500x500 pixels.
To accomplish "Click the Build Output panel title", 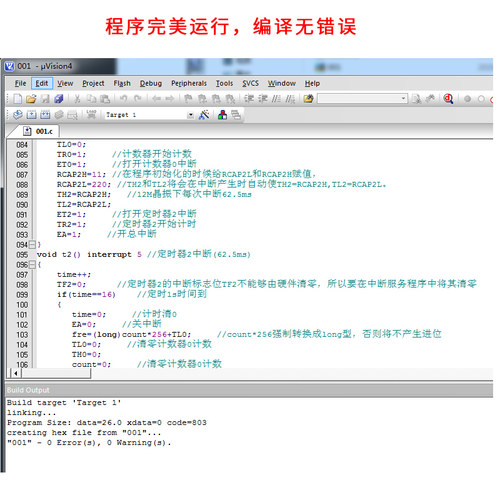I will coord(28,390).
